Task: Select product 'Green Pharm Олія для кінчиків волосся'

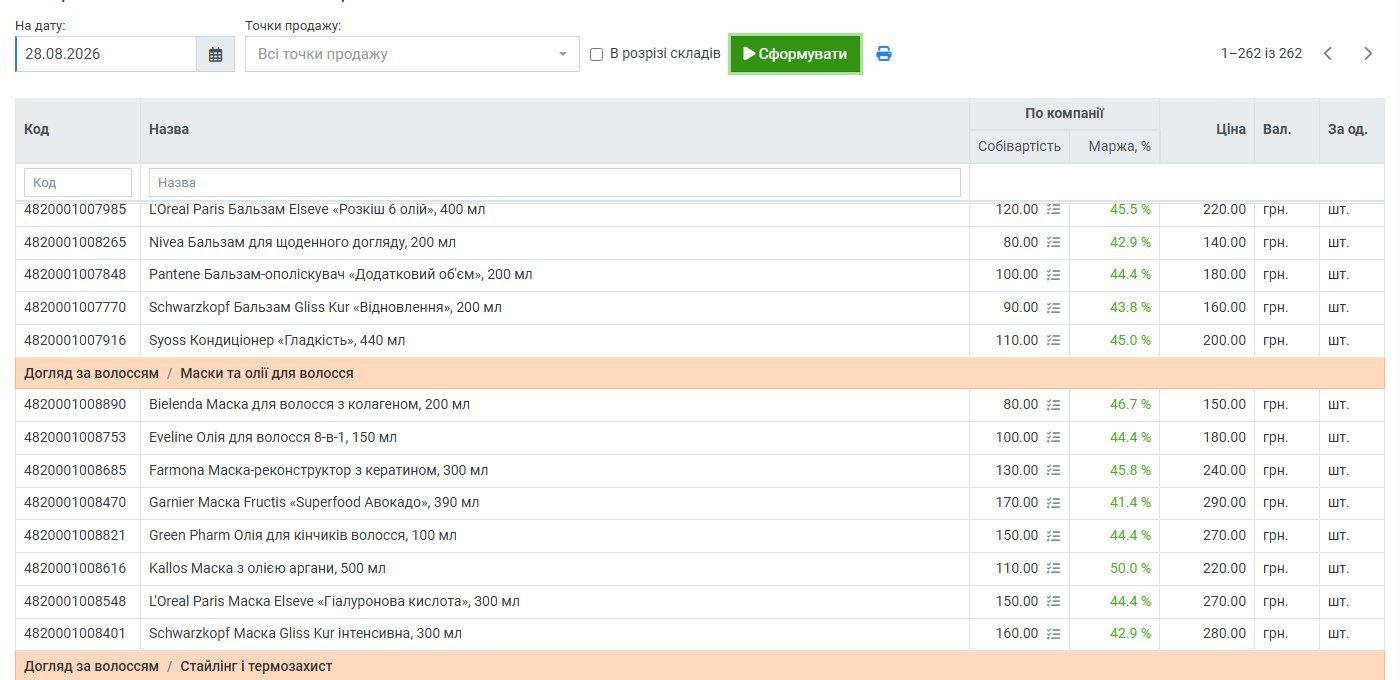Action: (303, 536)
